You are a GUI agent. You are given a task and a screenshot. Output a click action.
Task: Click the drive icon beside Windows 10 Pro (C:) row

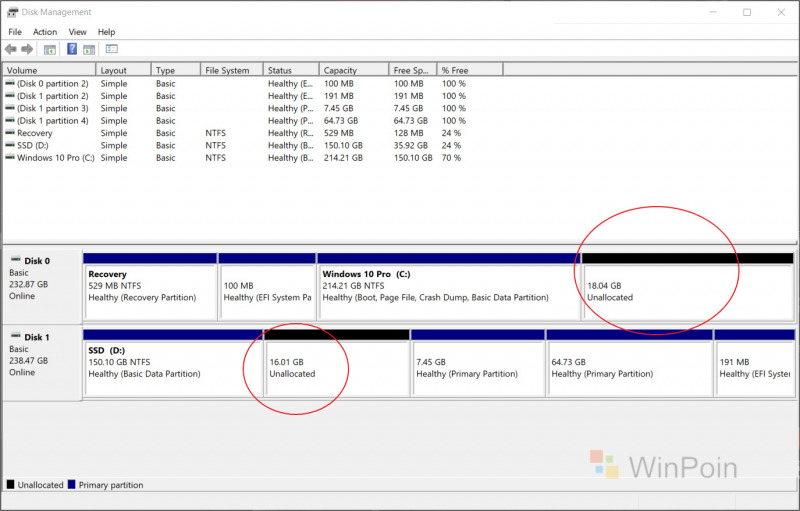[10, 157]
